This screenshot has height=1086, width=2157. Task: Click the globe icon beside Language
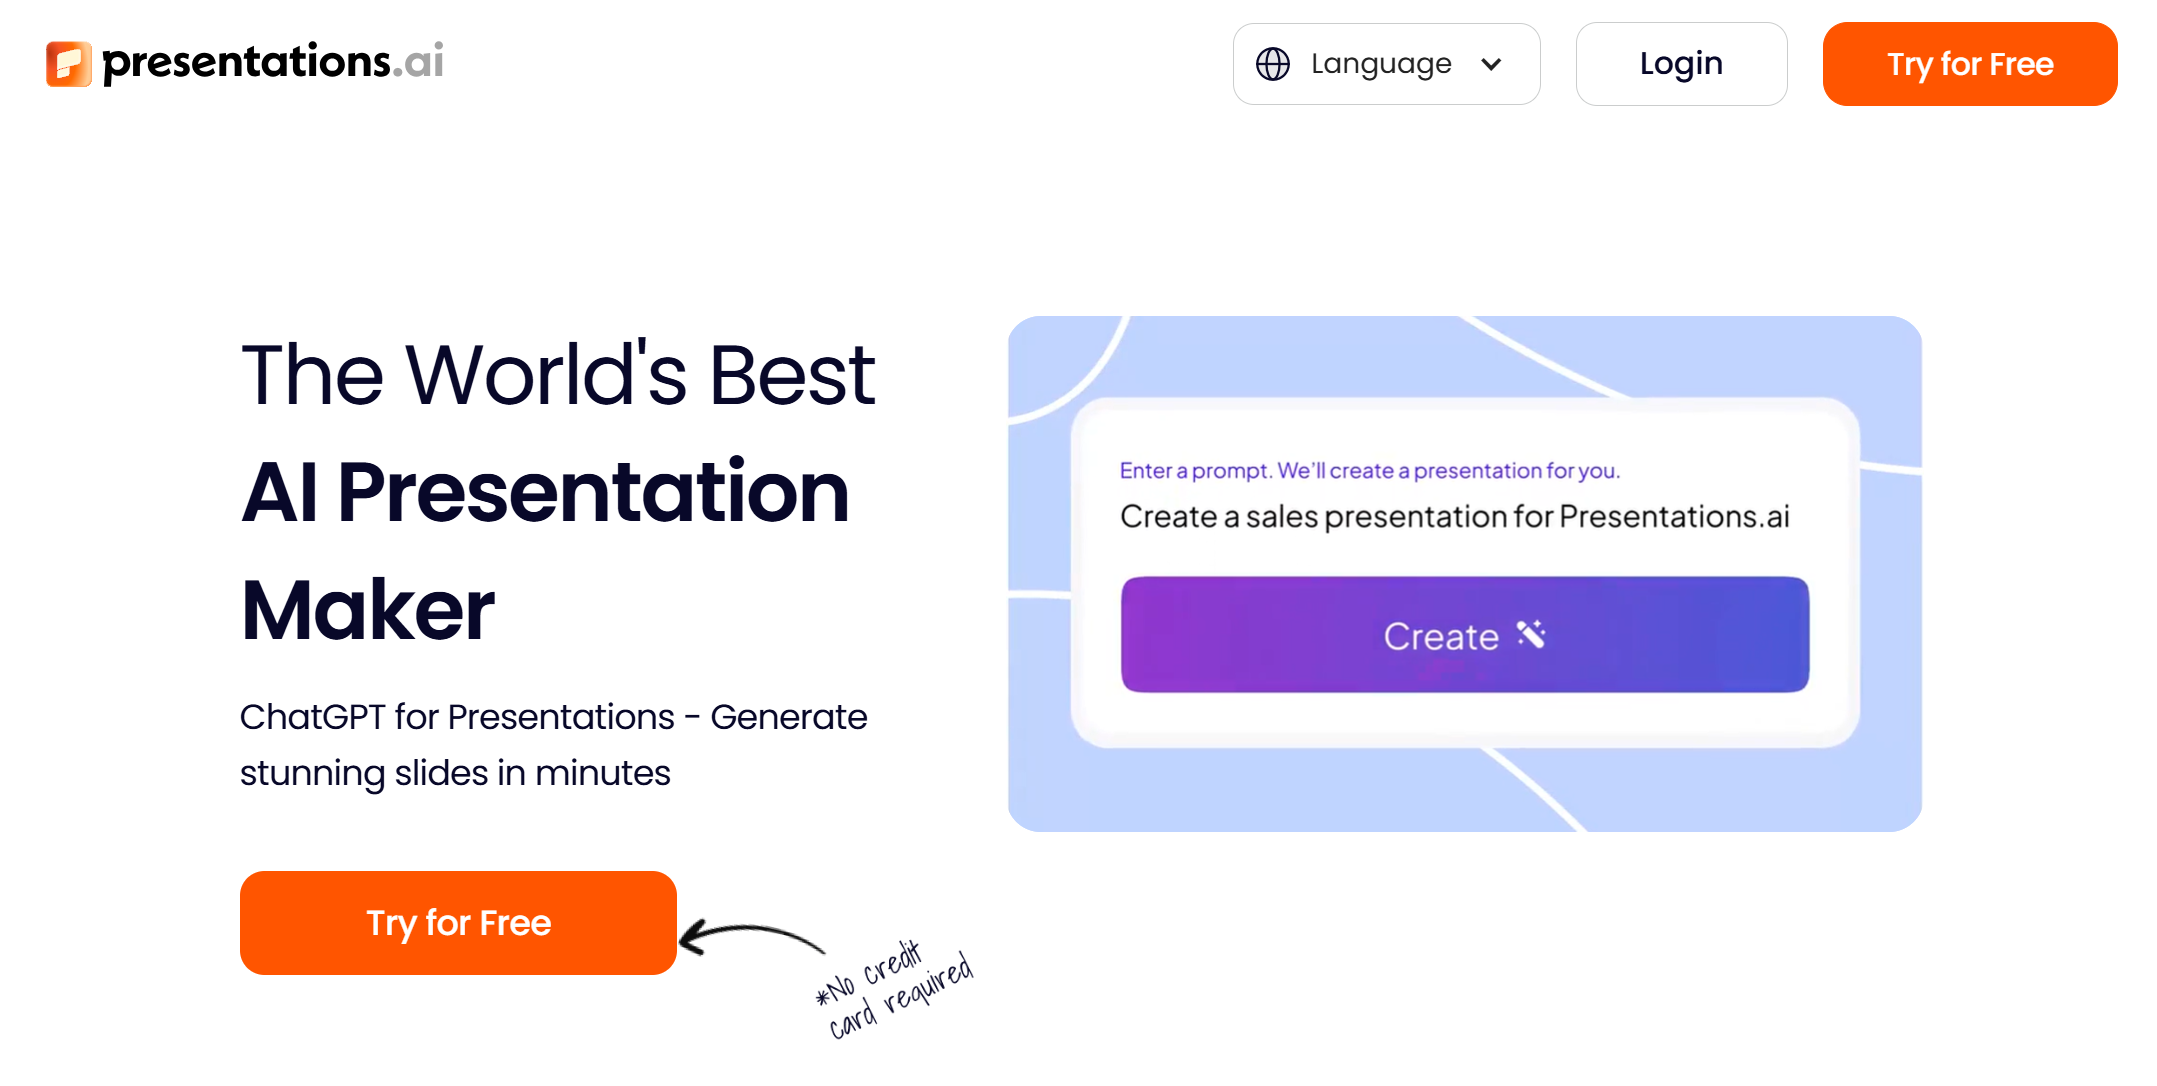[1272, 64]
